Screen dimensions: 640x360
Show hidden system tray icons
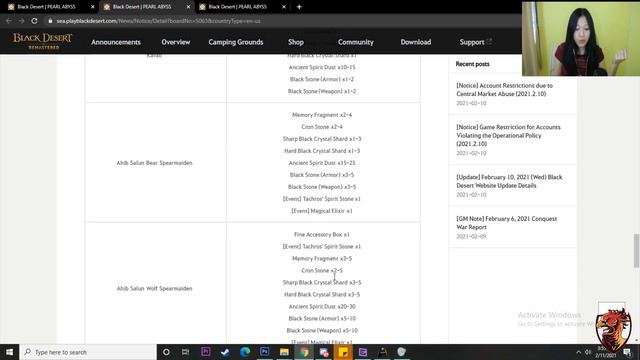coord(578,352)
